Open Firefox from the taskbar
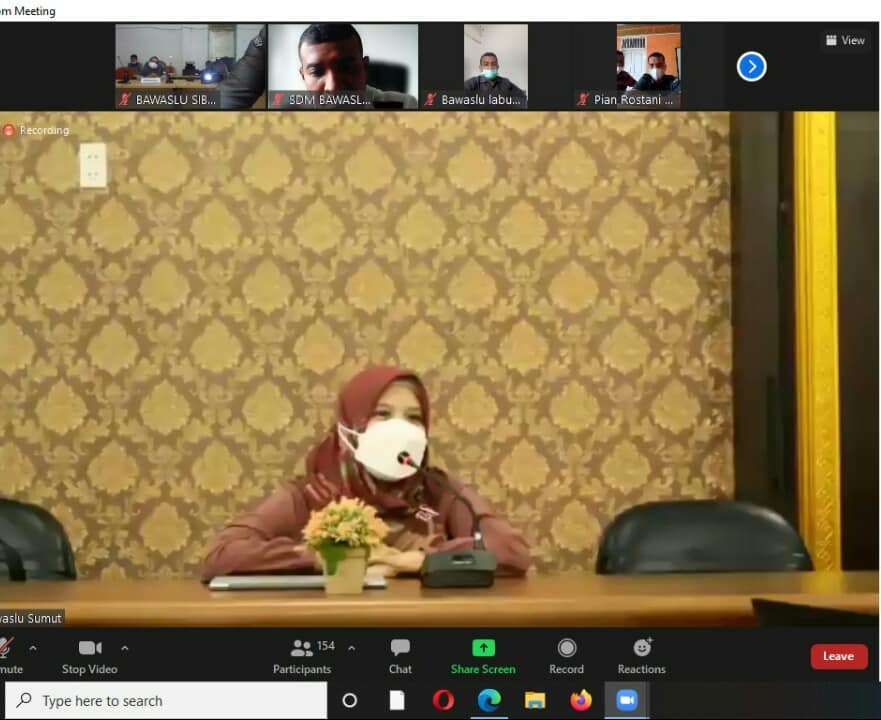The width and height of the screenshot is (881, 720). click(x=581, y=700)
